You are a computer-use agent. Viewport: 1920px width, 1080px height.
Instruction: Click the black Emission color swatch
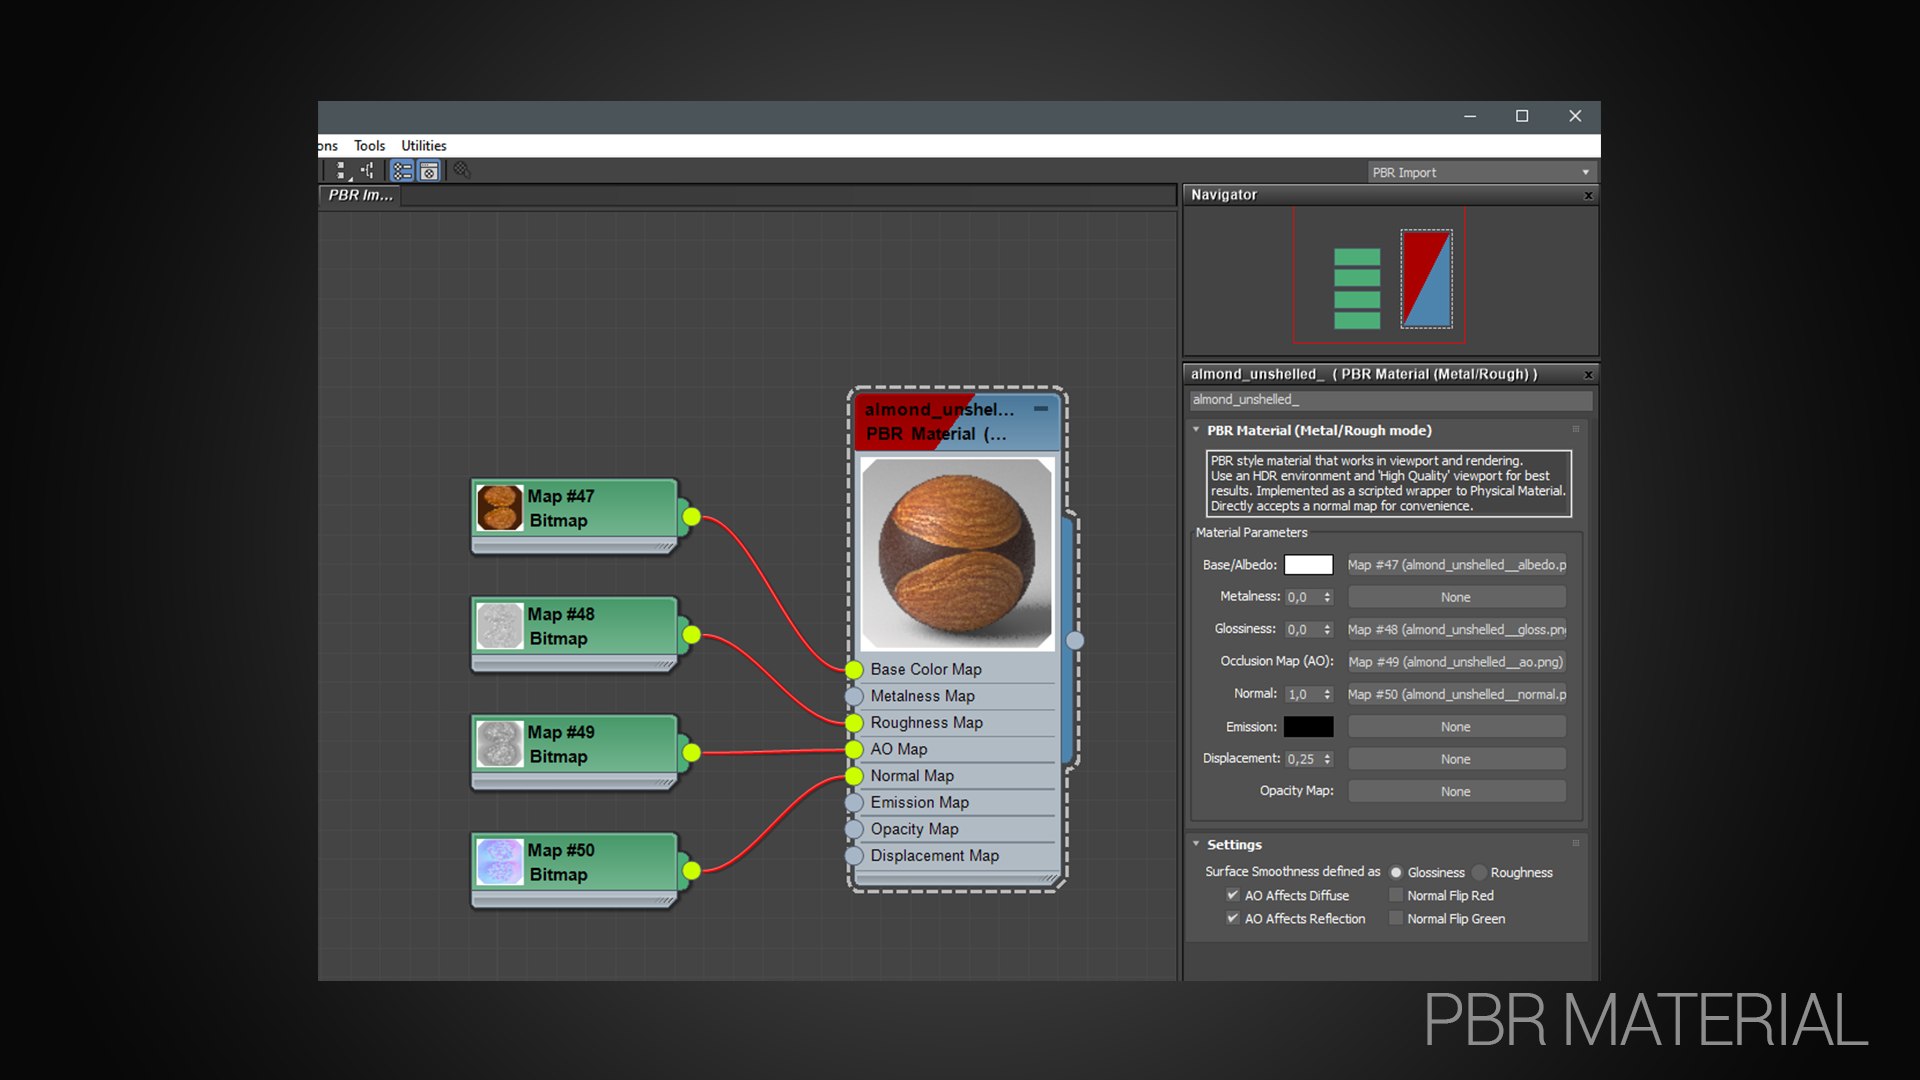click(1308, 727)
